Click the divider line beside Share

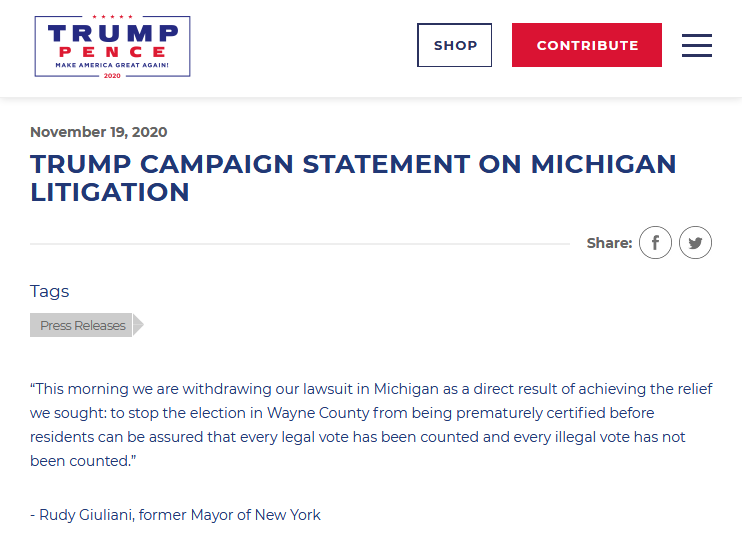300,243
